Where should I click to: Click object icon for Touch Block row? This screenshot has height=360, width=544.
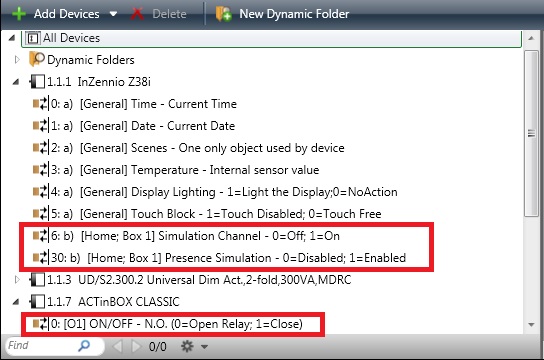(40, 214)
